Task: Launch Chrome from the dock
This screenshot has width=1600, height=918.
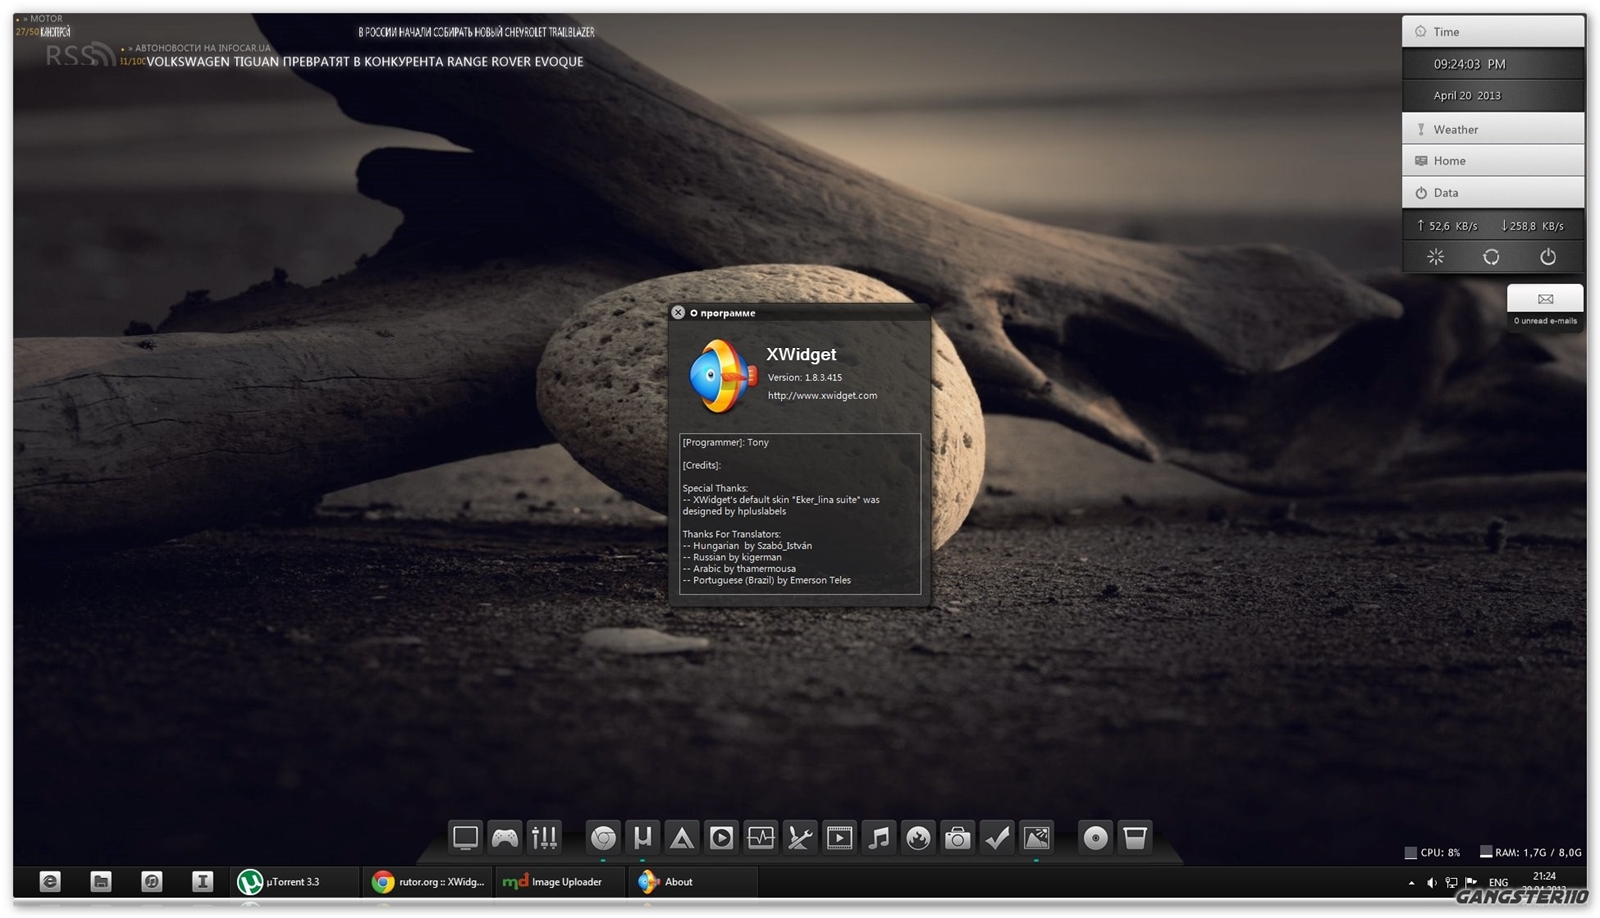Action: [x=603, y=837]
